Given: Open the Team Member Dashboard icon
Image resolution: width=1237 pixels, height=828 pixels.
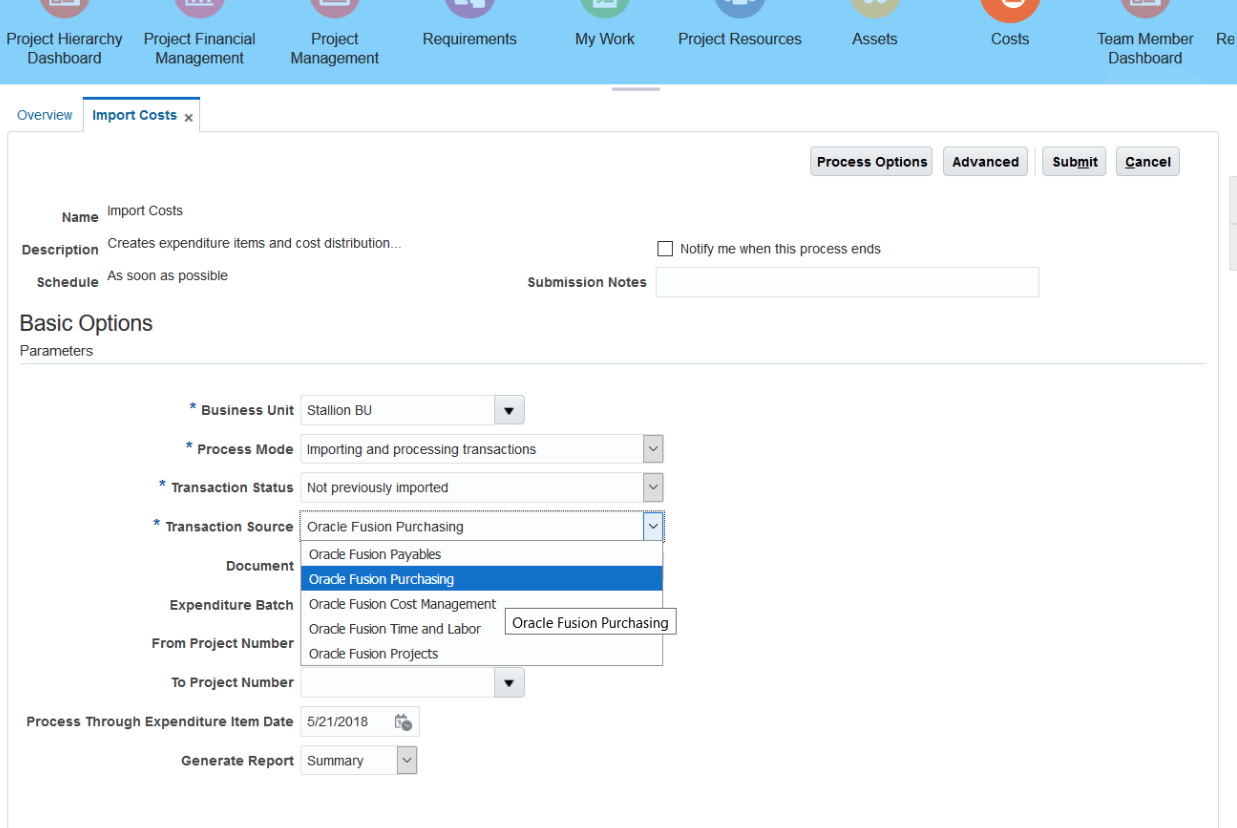Looking at the screenshot, I should pyautogui.click(x=1145, y=10).
